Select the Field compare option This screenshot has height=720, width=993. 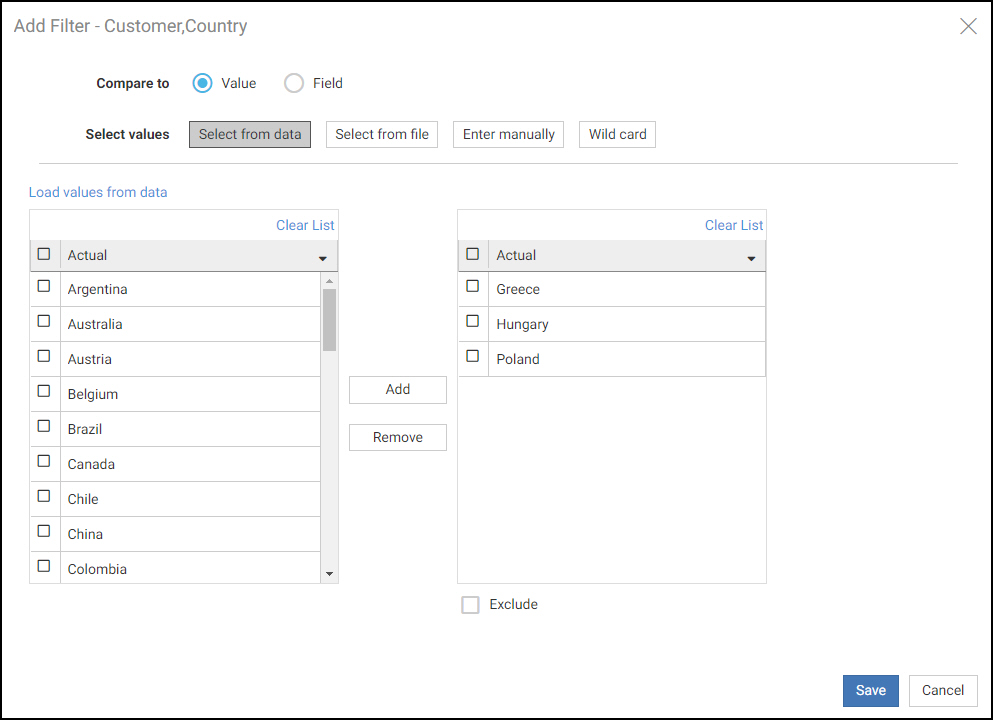click(x=293, y=83)
